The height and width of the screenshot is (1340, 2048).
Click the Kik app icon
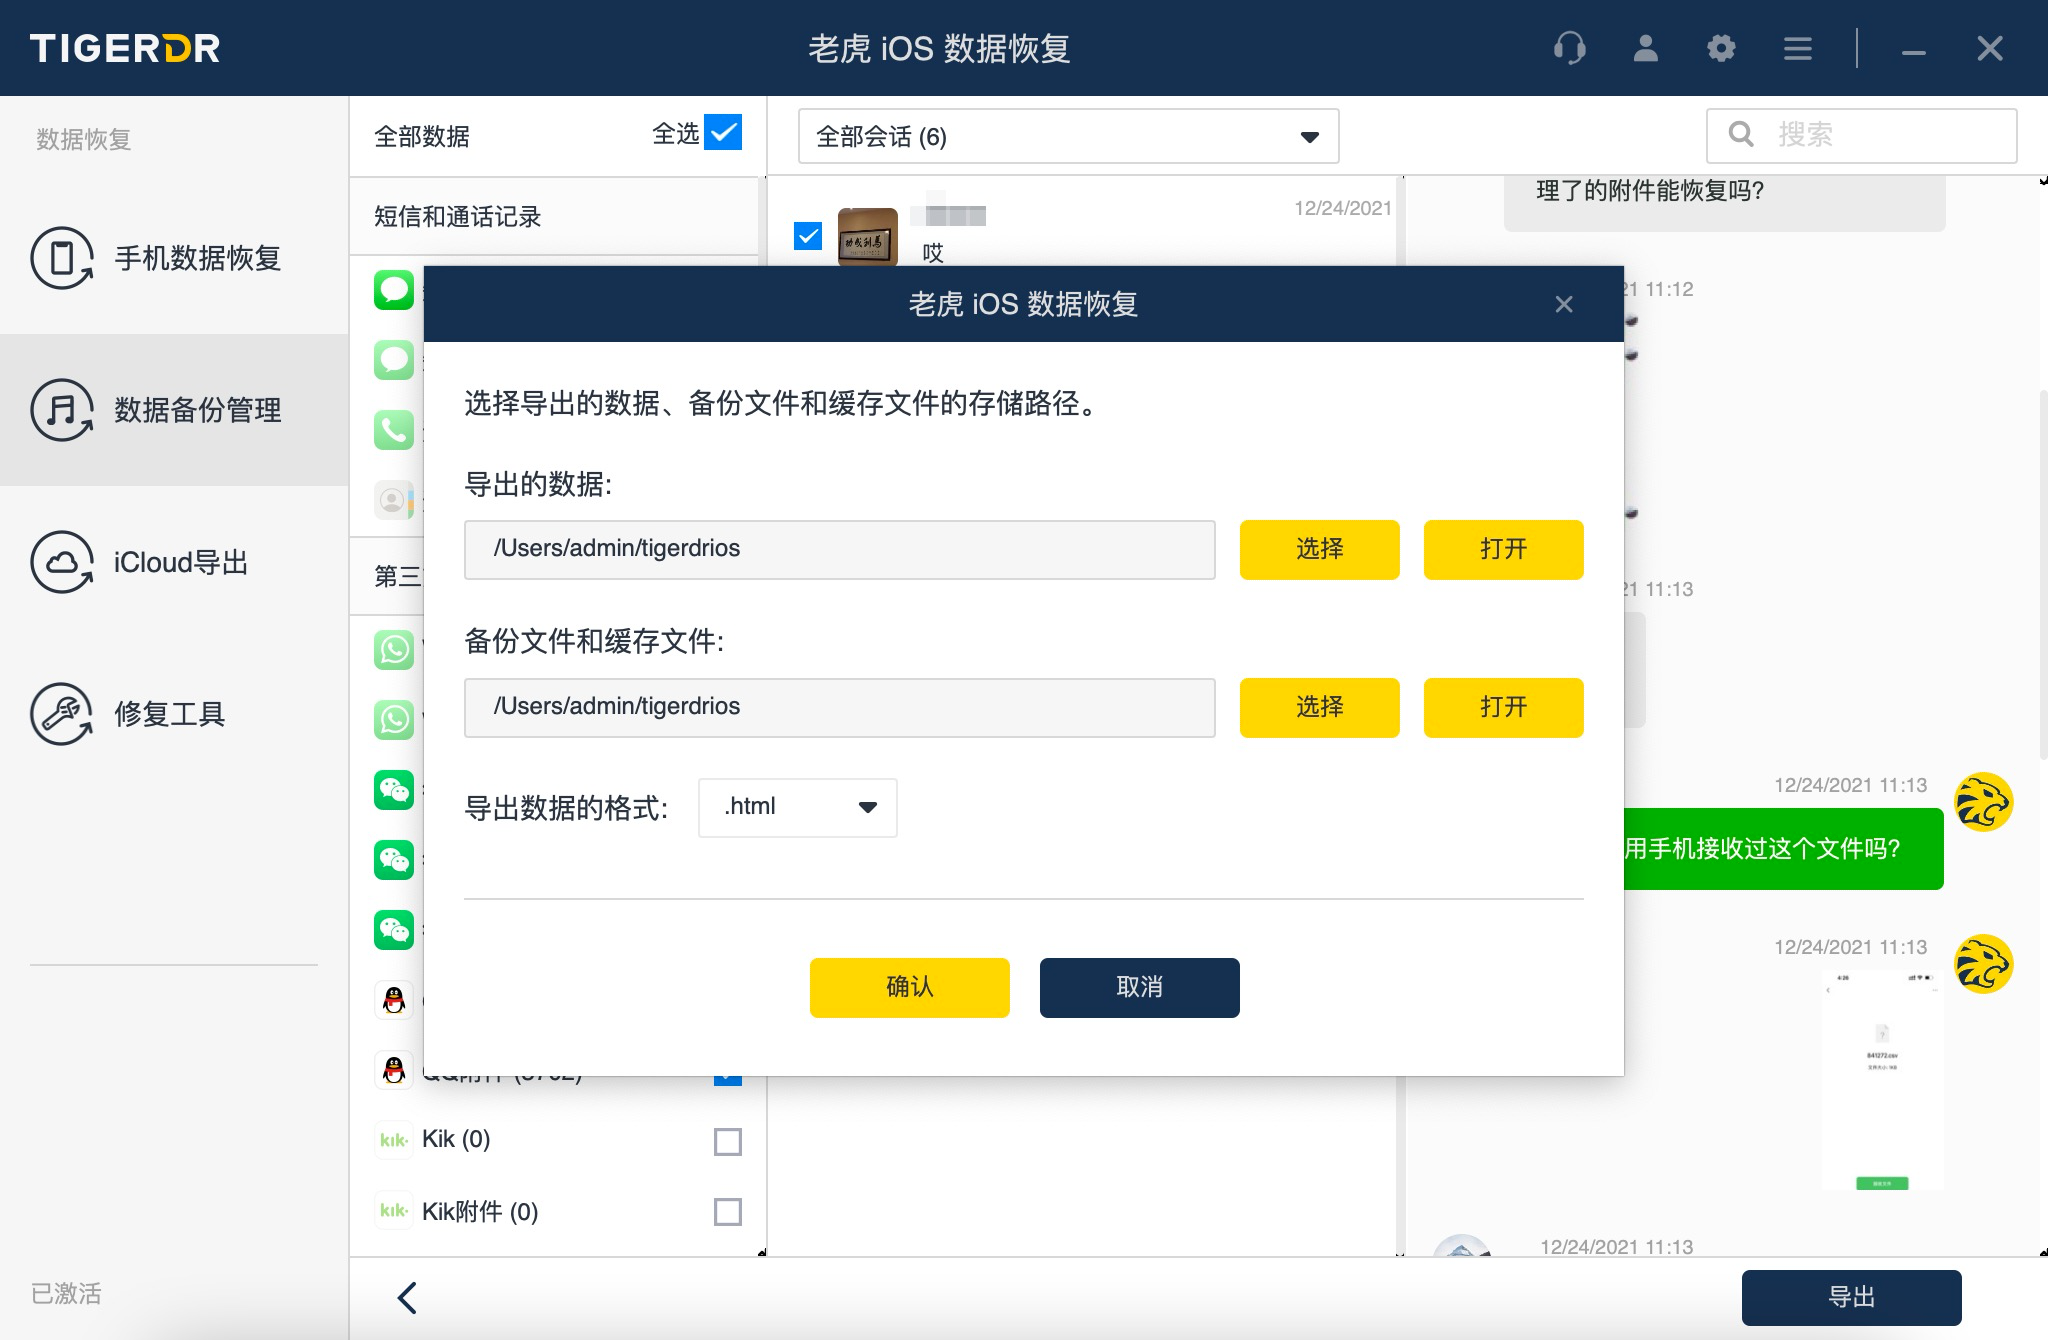tap(394, 1140)
